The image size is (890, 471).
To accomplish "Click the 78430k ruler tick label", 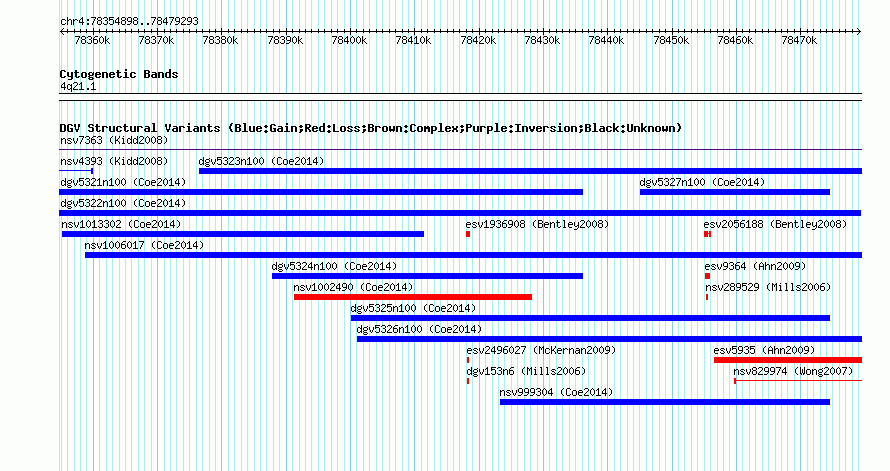I will 542,40.
